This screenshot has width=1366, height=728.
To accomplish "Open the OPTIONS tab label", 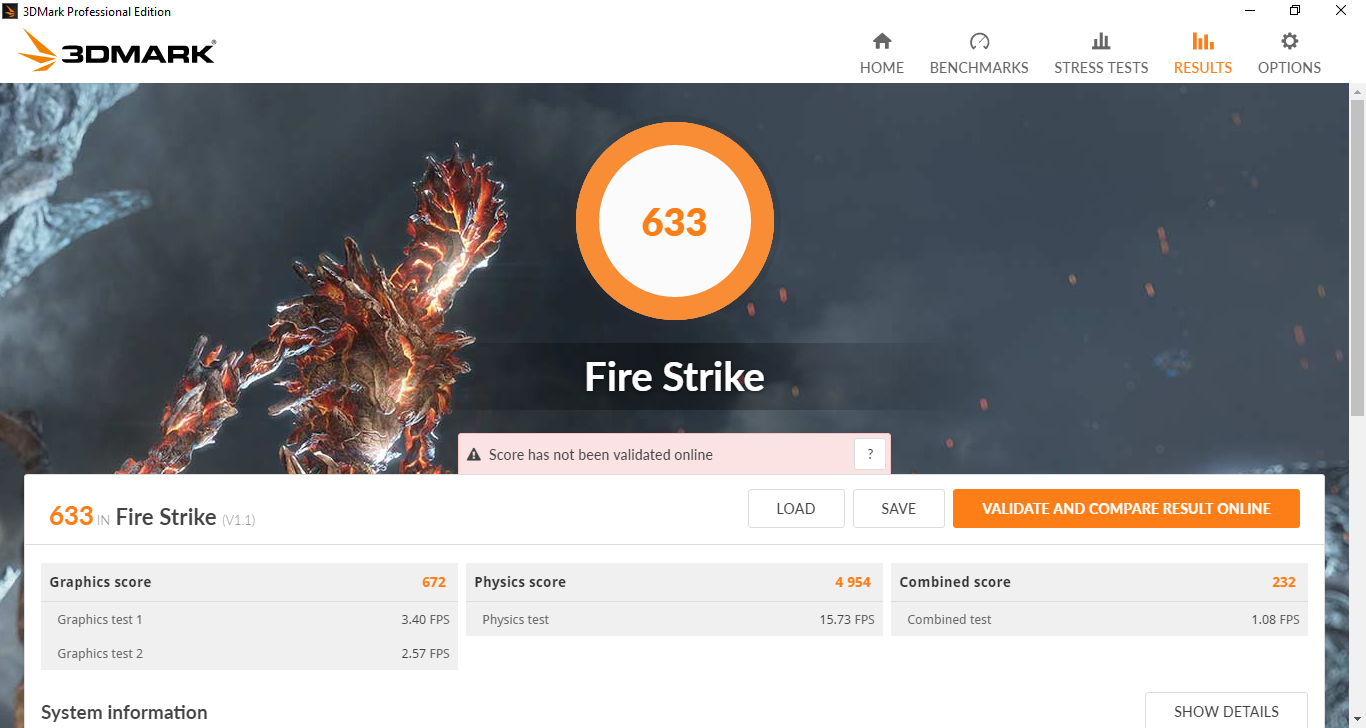I will point(1290,68).
